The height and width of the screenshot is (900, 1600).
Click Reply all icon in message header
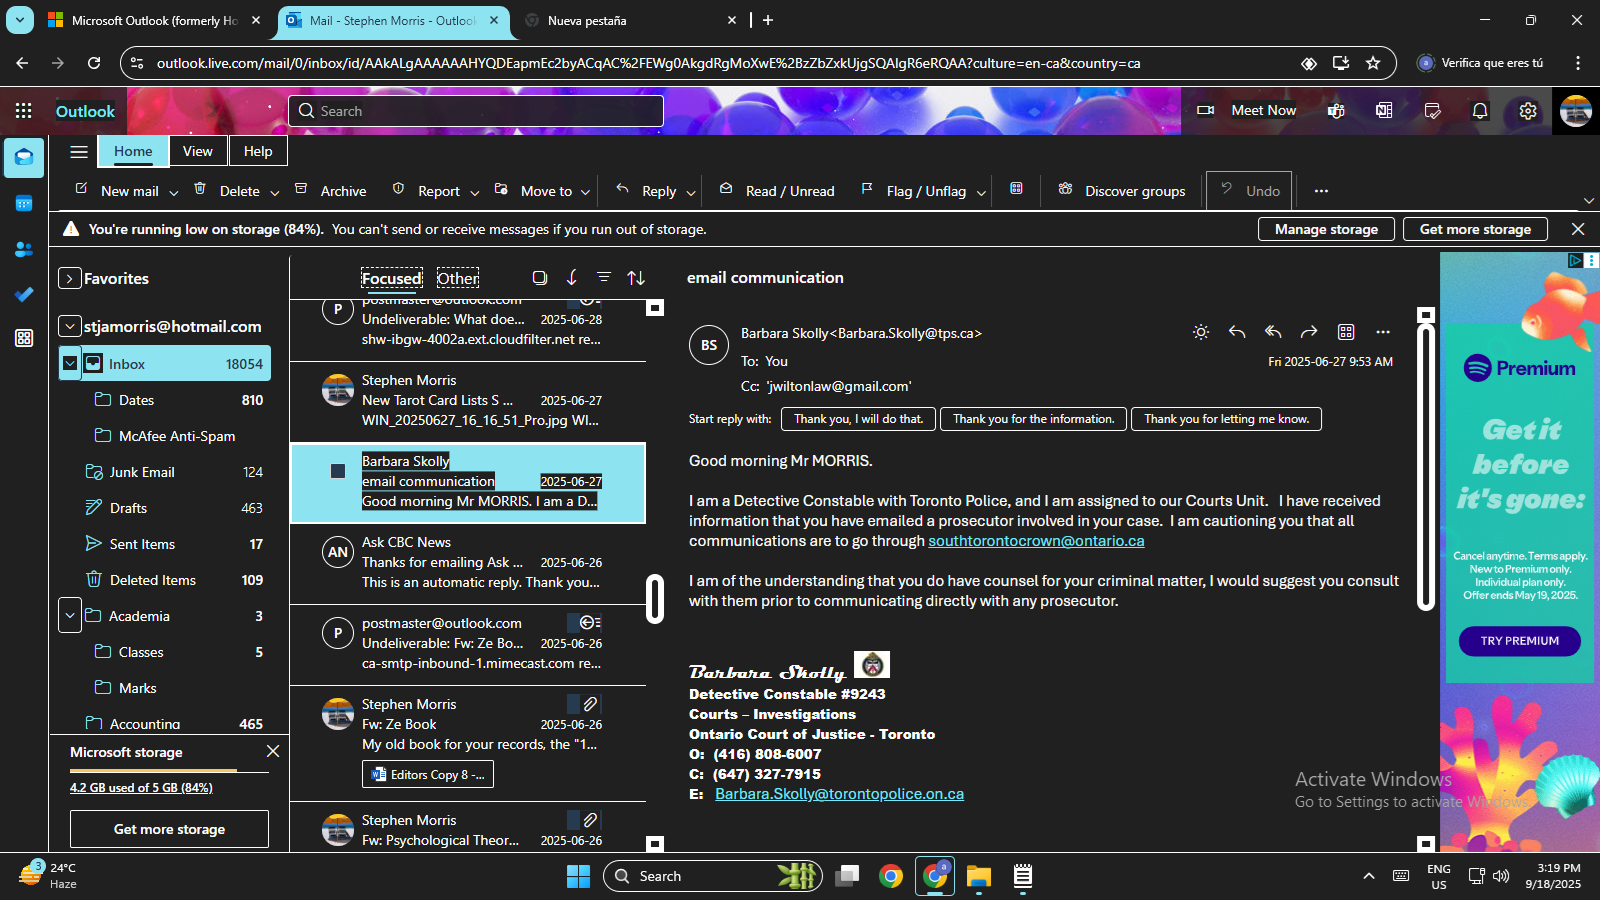1273,332
